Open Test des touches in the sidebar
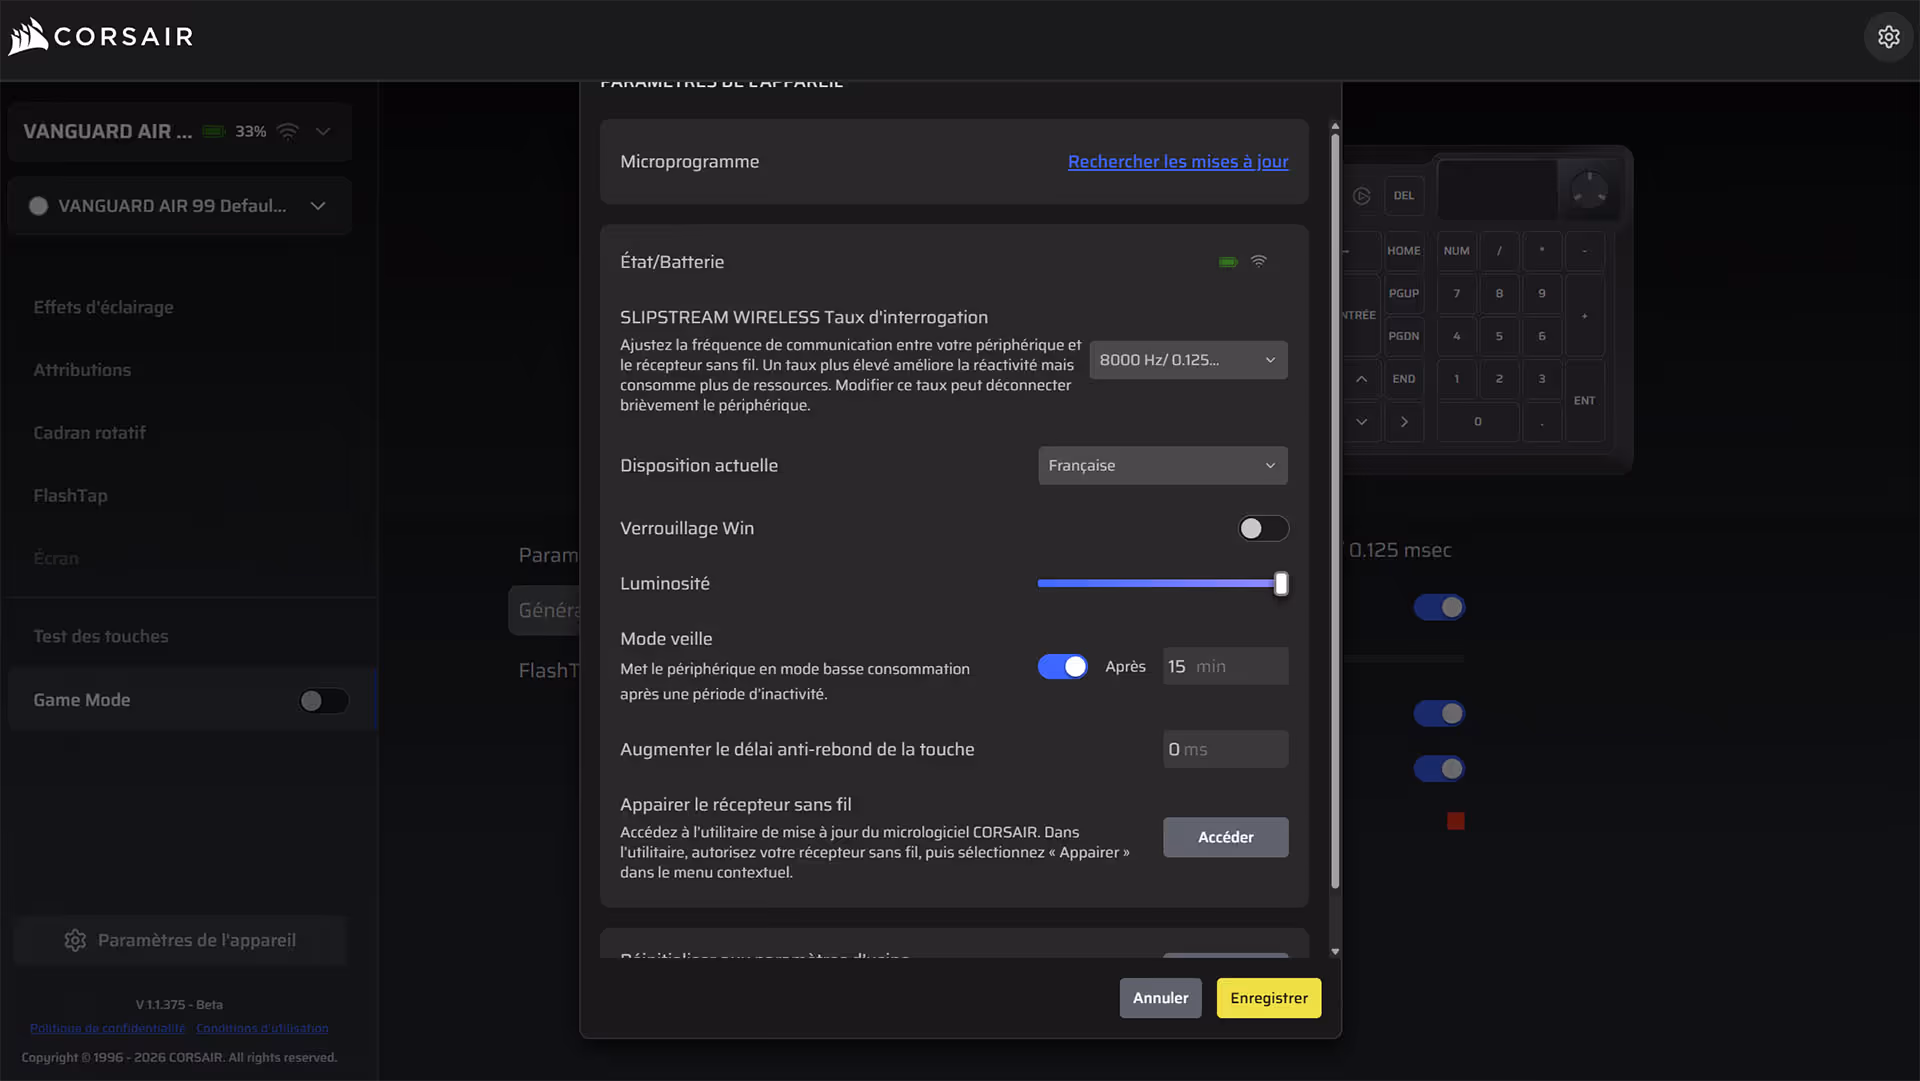 pyautogui.click(x=101, y=636)
